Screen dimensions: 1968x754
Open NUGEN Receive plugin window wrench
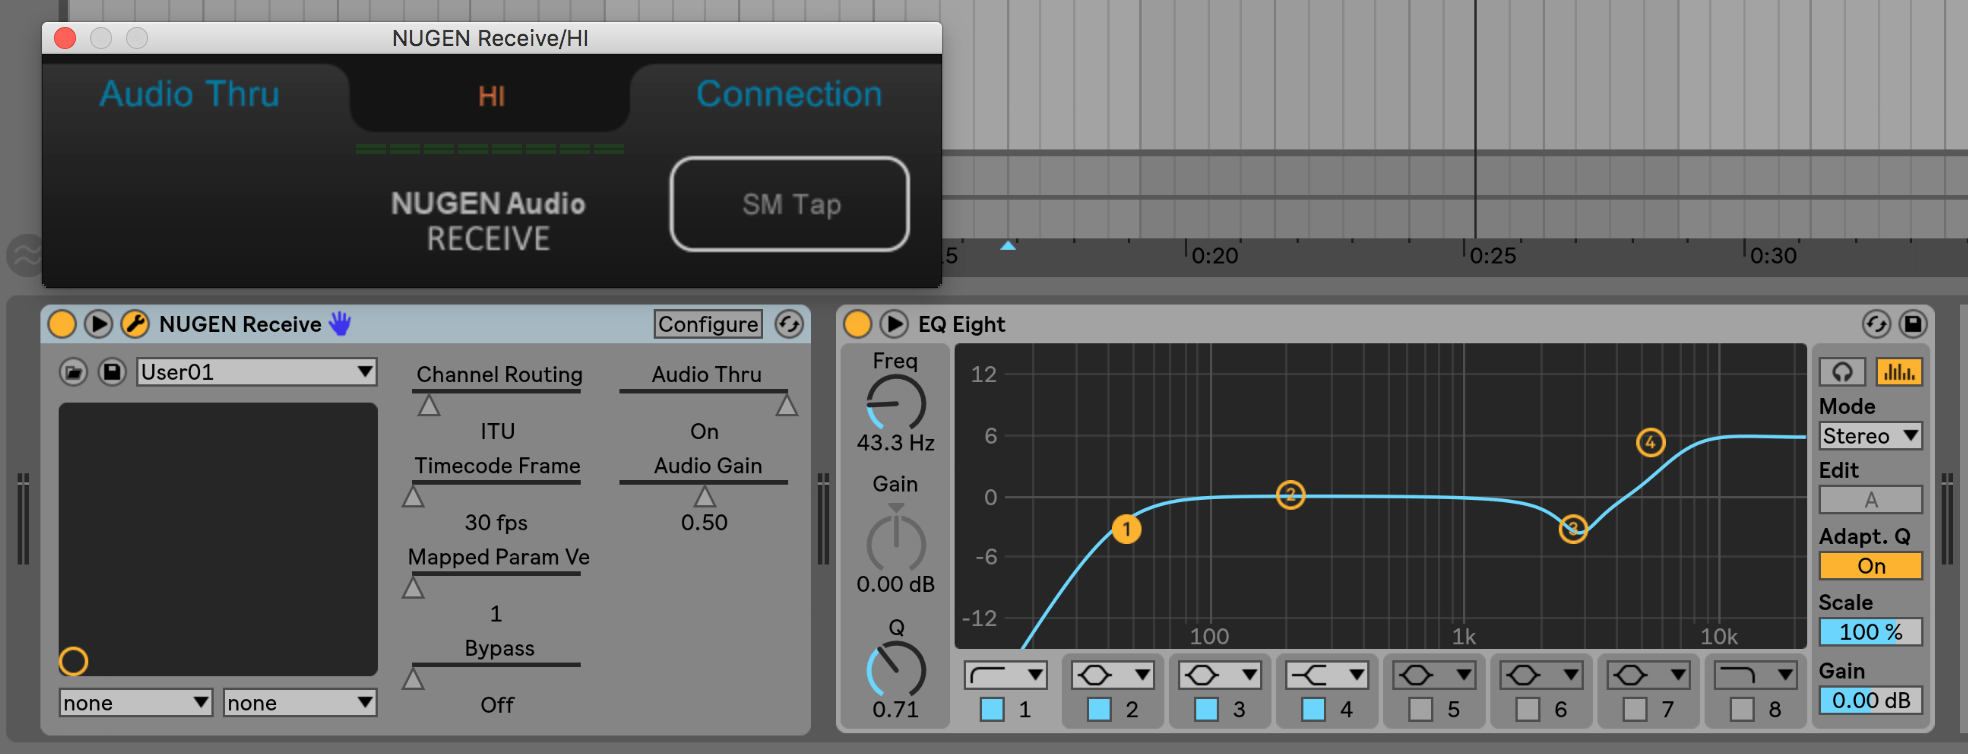135,324
